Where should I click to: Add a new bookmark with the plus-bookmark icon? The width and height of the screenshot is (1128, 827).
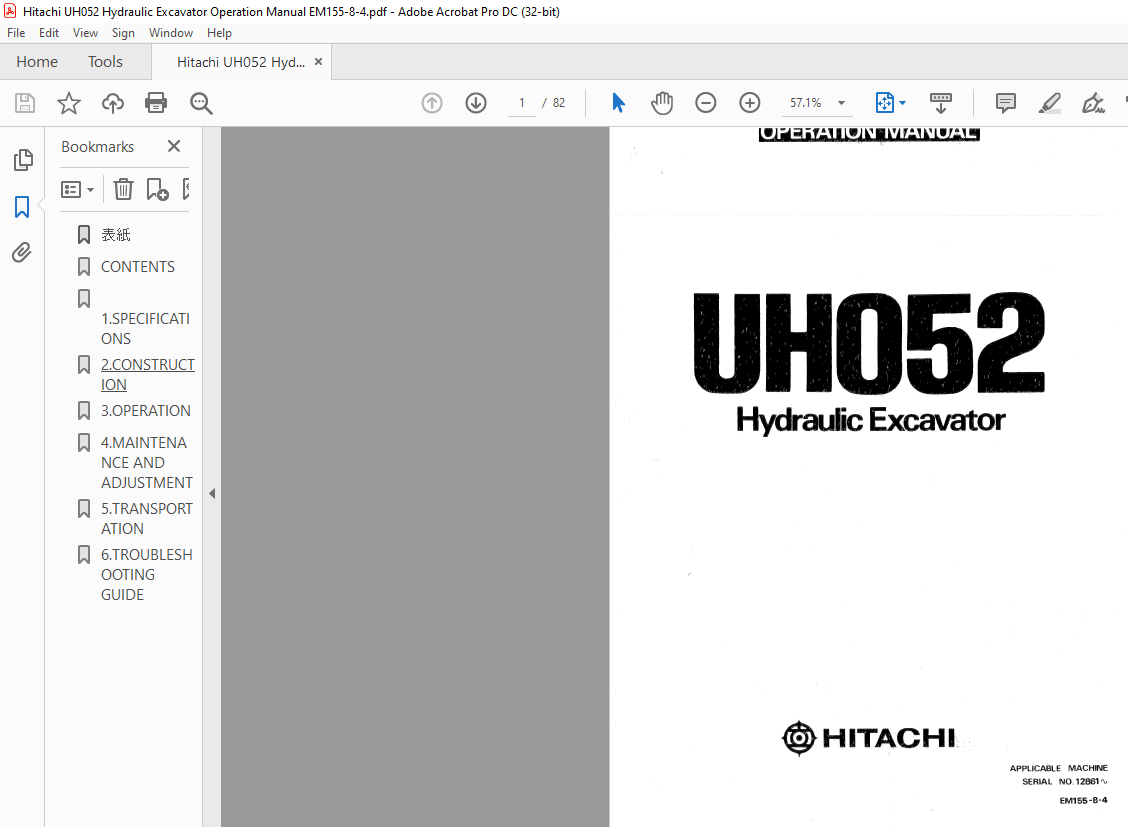pos(157,189)
